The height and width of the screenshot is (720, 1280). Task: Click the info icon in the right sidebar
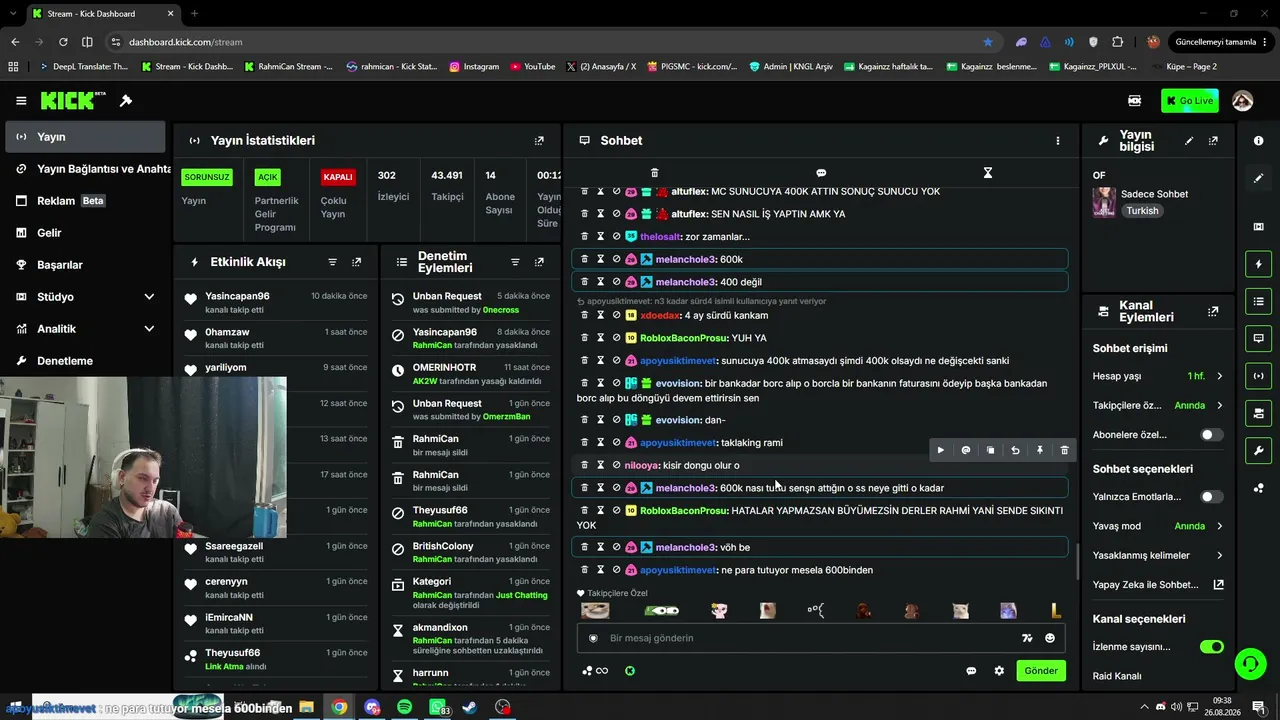(x=1258, y=141)
